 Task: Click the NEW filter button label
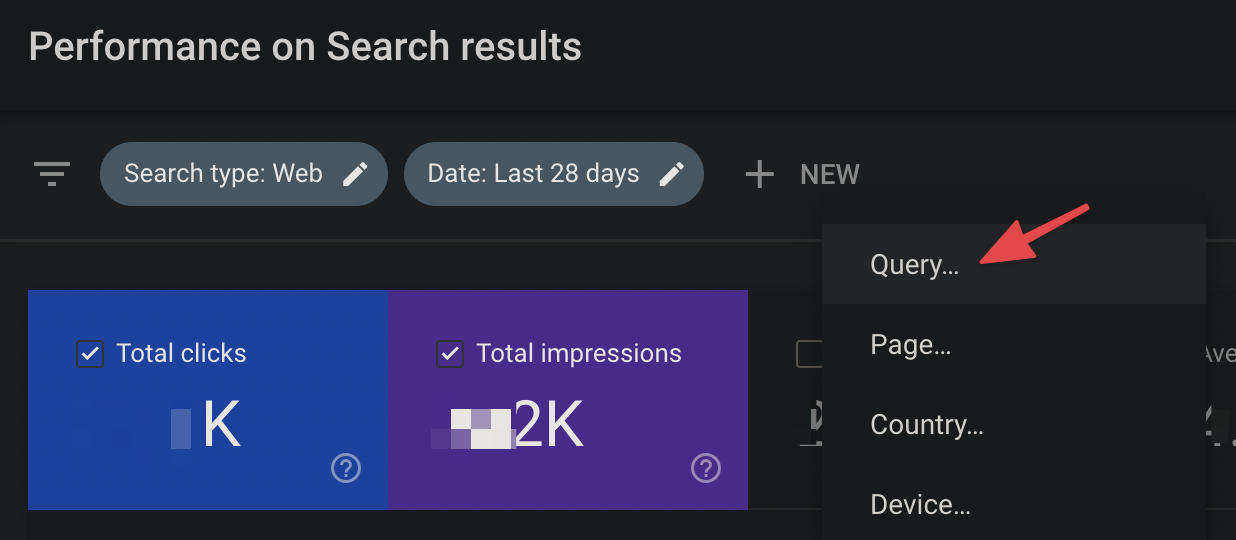830,174
